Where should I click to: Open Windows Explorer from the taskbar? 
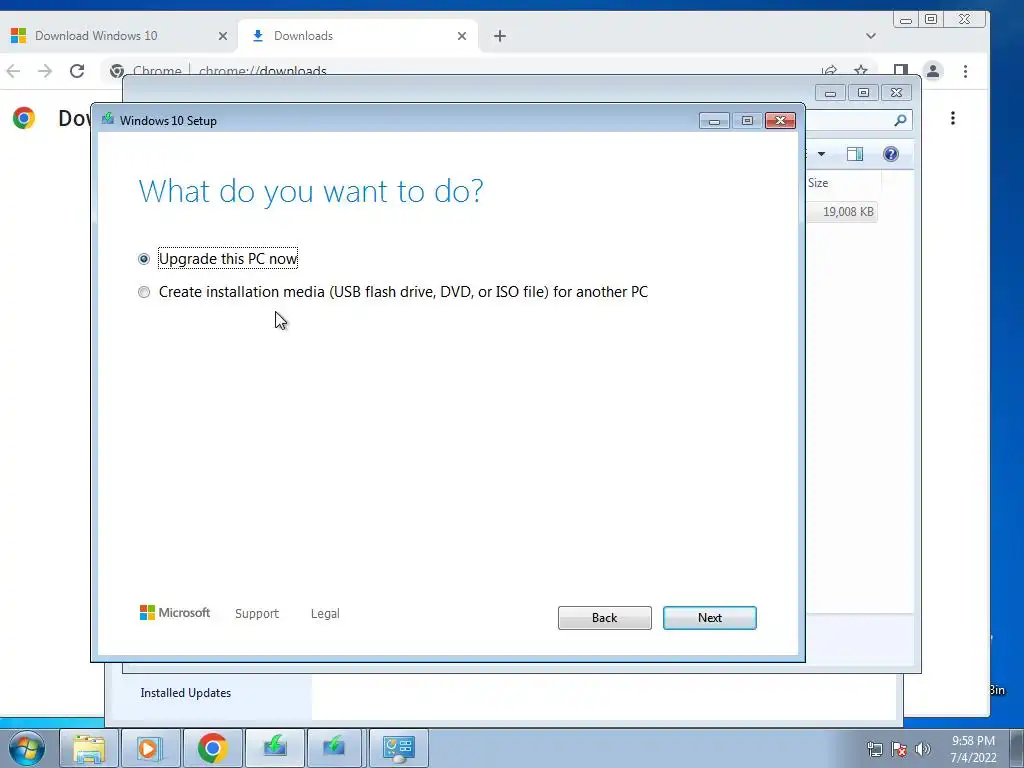click(89, 748)
